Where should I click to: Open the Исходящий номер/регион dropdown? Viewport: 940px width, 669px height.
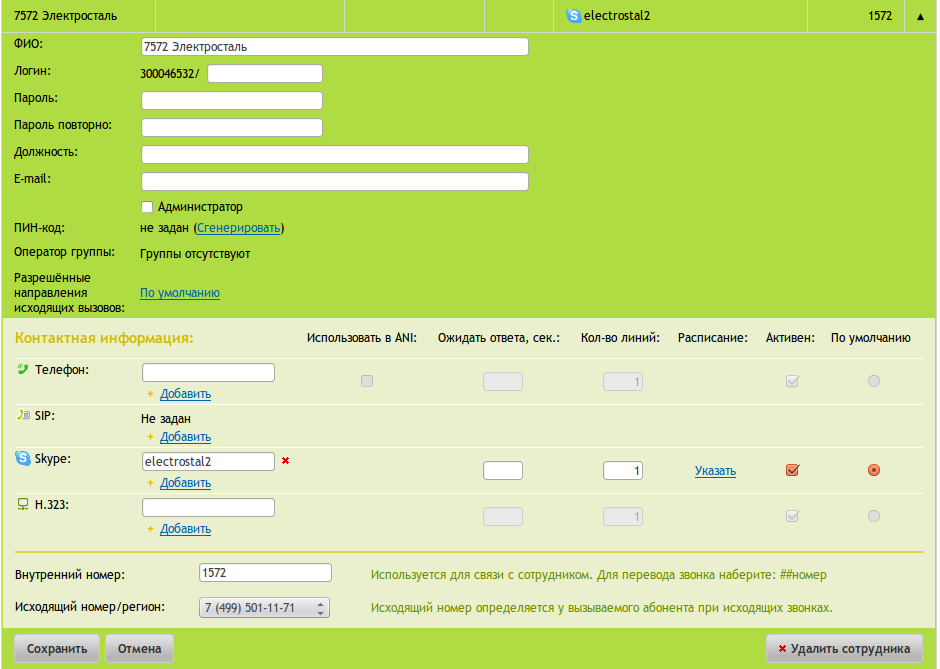click(x=264, y=608)
